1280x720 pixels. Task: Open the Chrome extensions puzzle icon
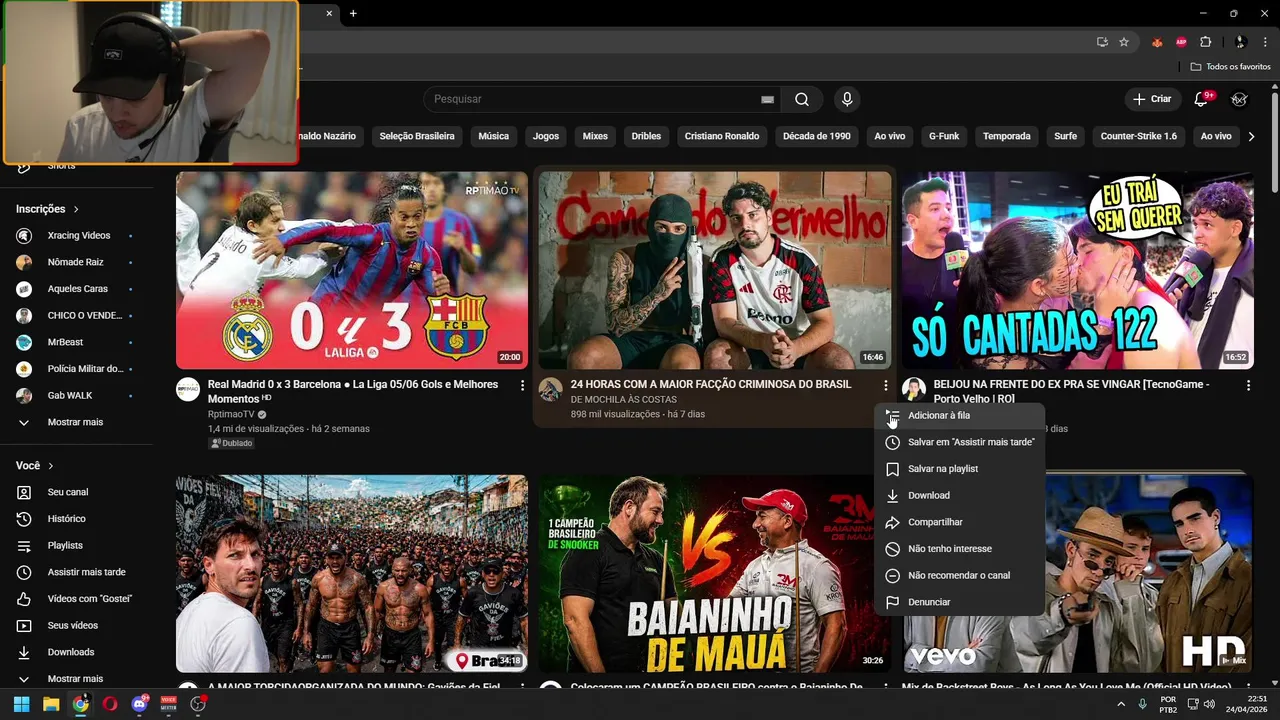(x=1205, y=42)
